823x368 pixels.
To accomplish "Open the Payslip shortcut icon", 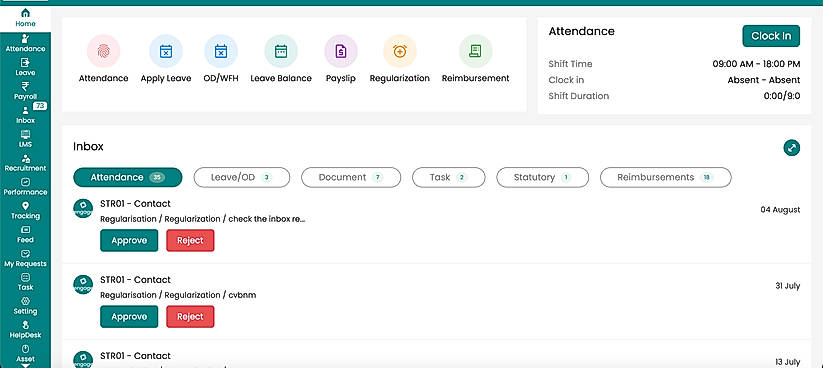I will (x=341, y=51).
